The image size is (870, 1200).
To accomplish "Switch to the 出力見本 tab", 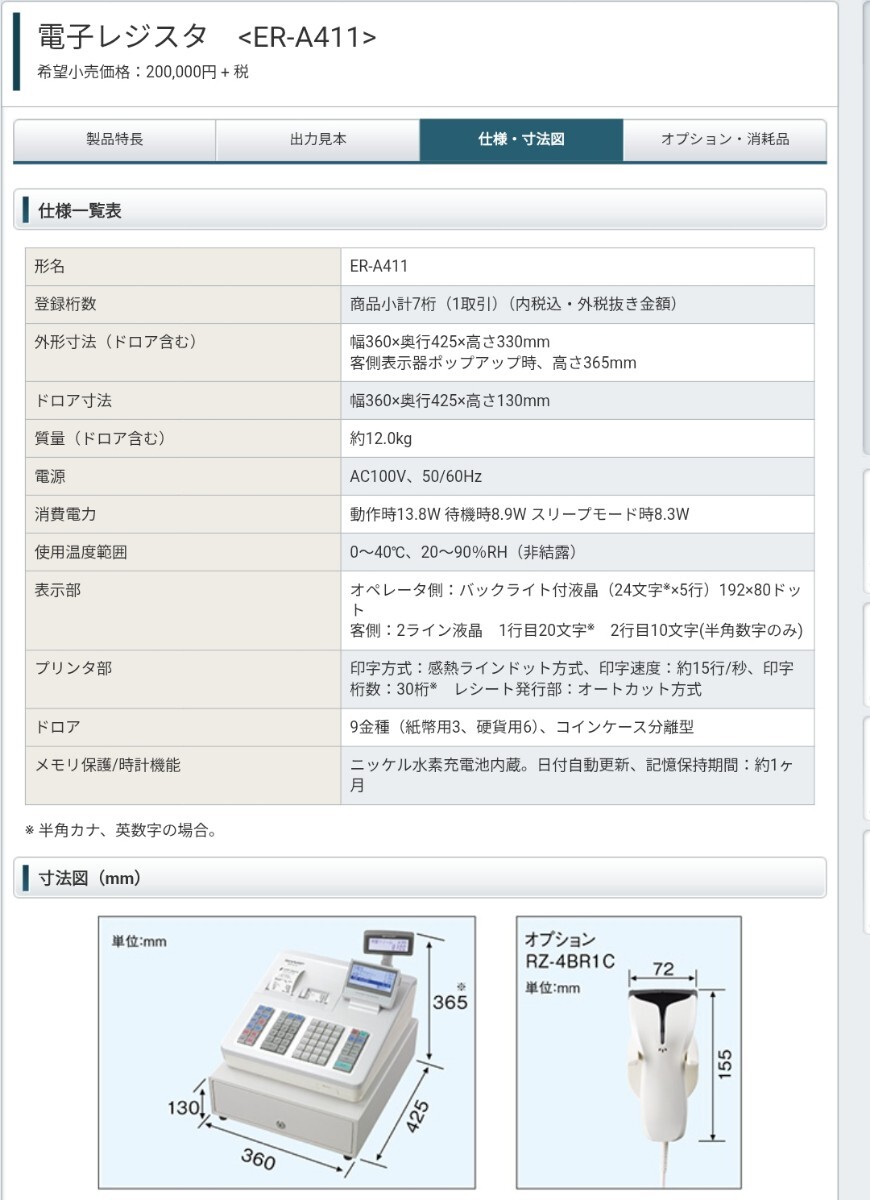I will pyautogui.click(x=318, y=140).
